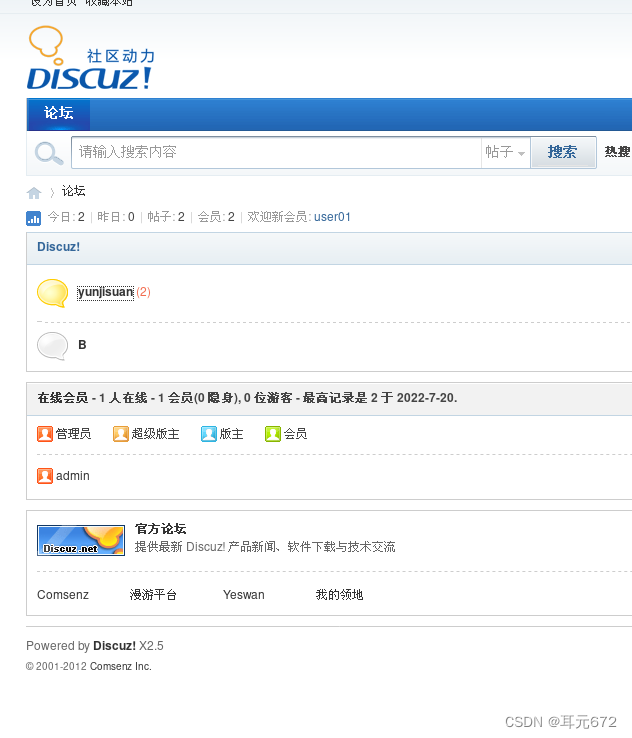
Task: Open the Comsenz friend link
Action: [63, 595]
